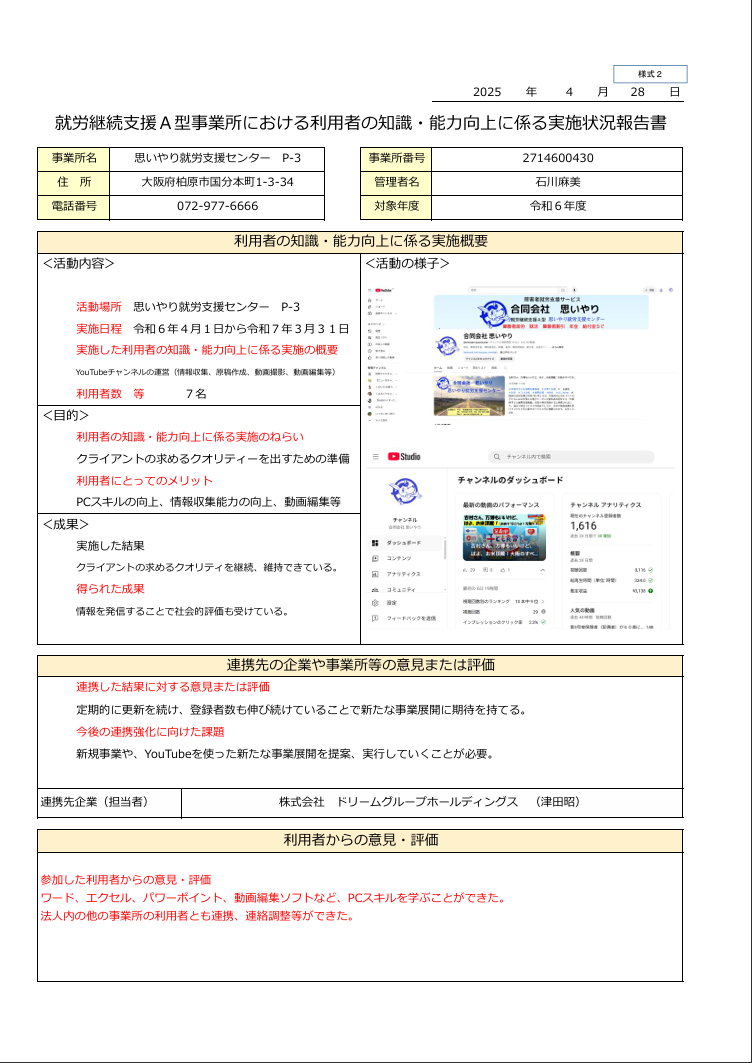Click the notification bell on YouTube header
This screenshot has width=752, height=1063.
[x=660, y=289]
